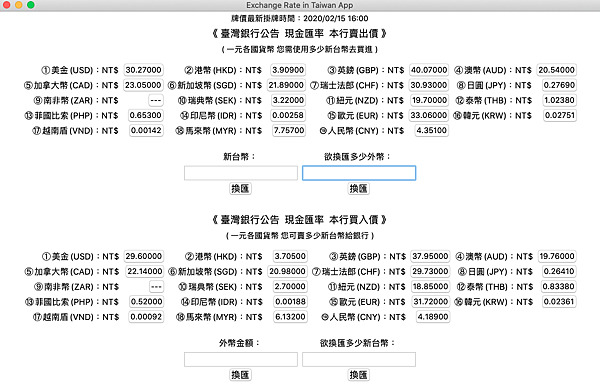Viewport: 600px width, 392px height.
Task: Select the SGD buying rate 20.98000
Action: tap(287, 271)
